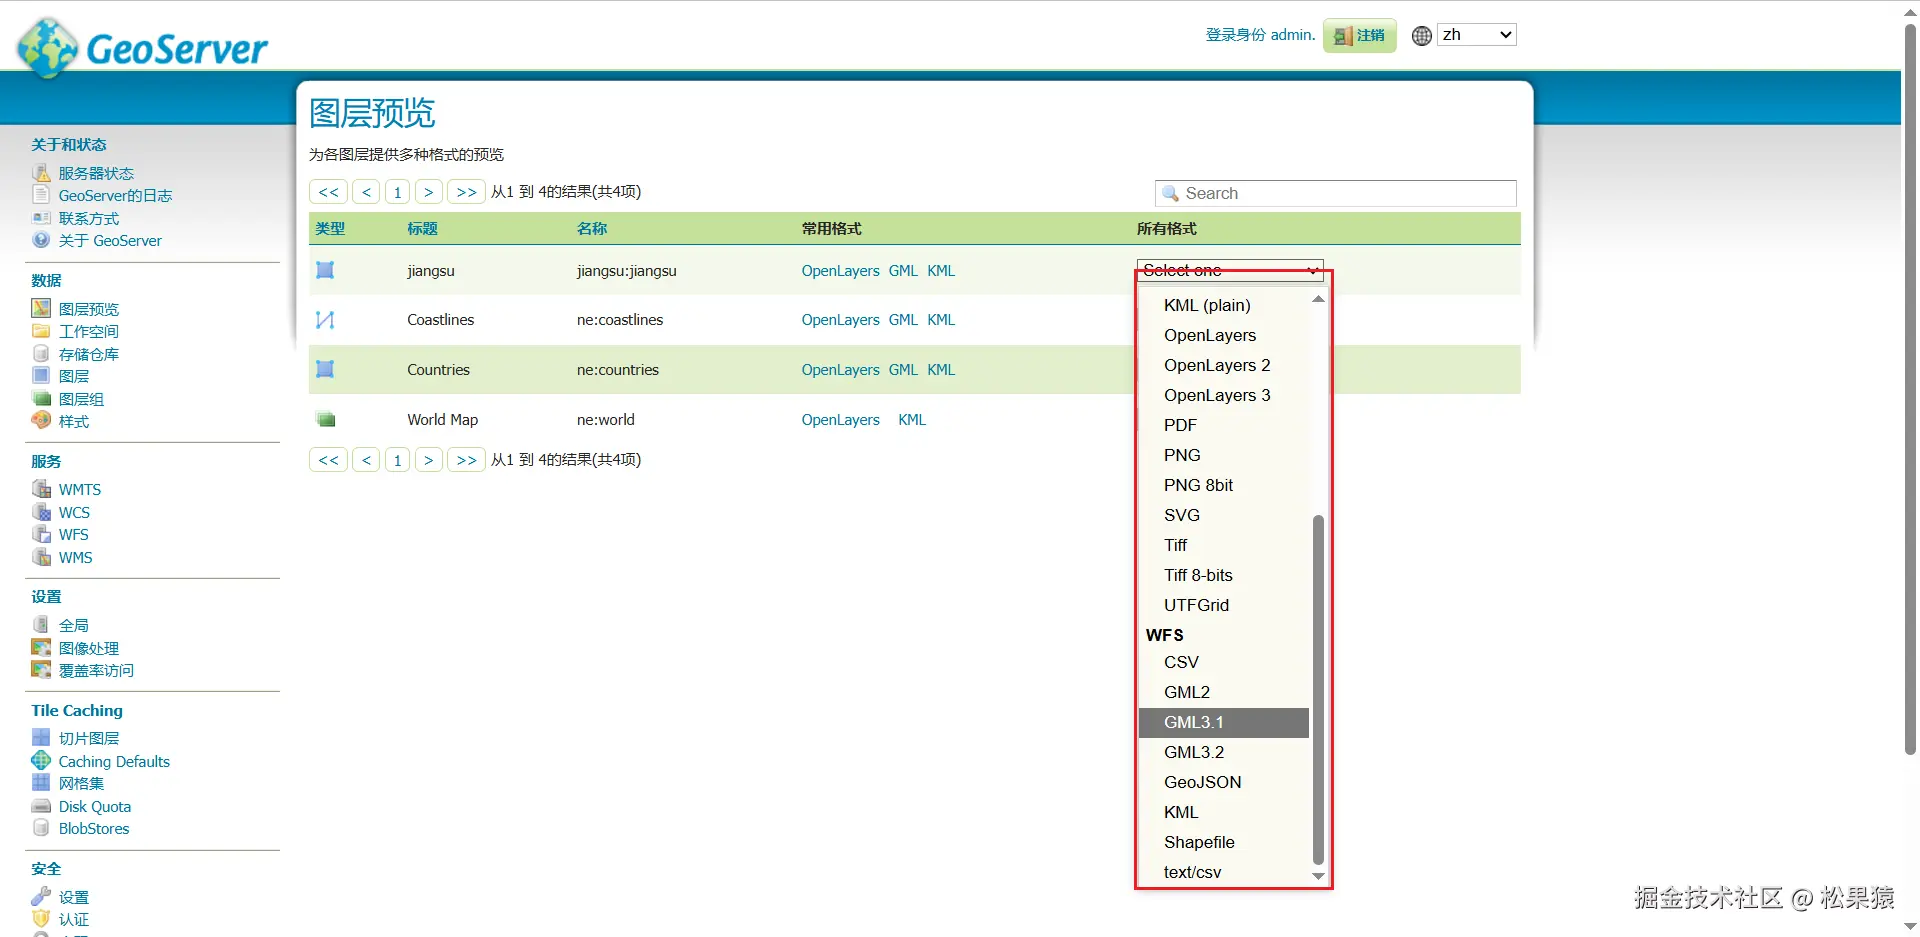The width and height of the screenshot is (1920, 937).
Task: Click the security settings wrench icon
Action: 41,896
